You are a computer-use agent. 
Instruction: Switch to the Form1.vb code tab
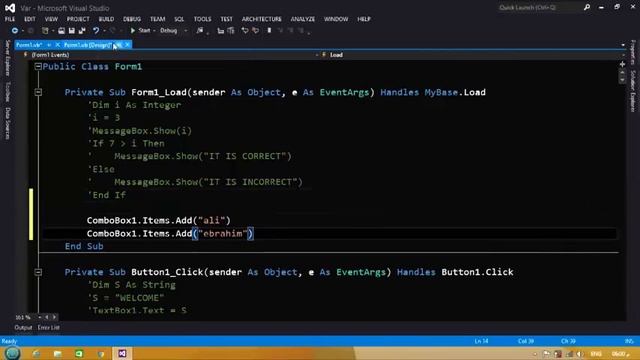(x=29, y=45)
